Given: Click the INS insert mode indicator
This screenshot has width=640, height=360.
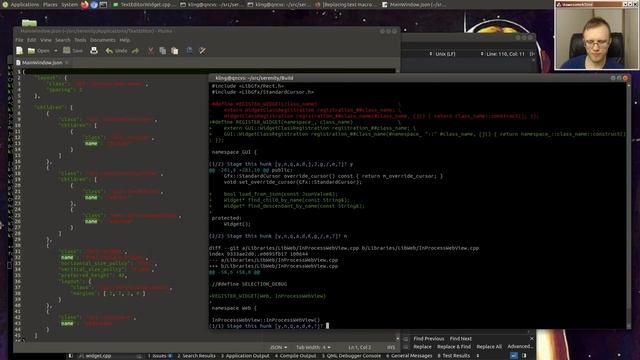Looking at the screenshot, I should (391, 347).
